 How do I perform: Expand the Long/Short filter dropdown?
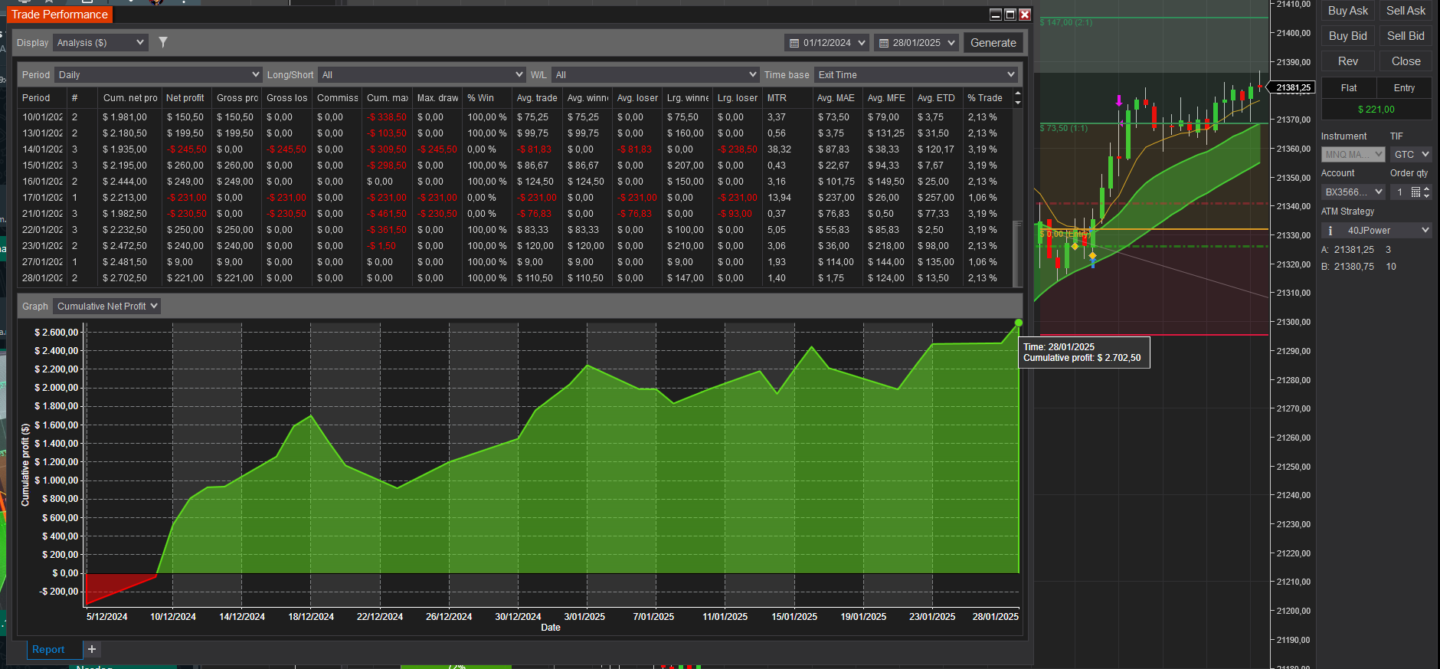[x=421, y=74]
